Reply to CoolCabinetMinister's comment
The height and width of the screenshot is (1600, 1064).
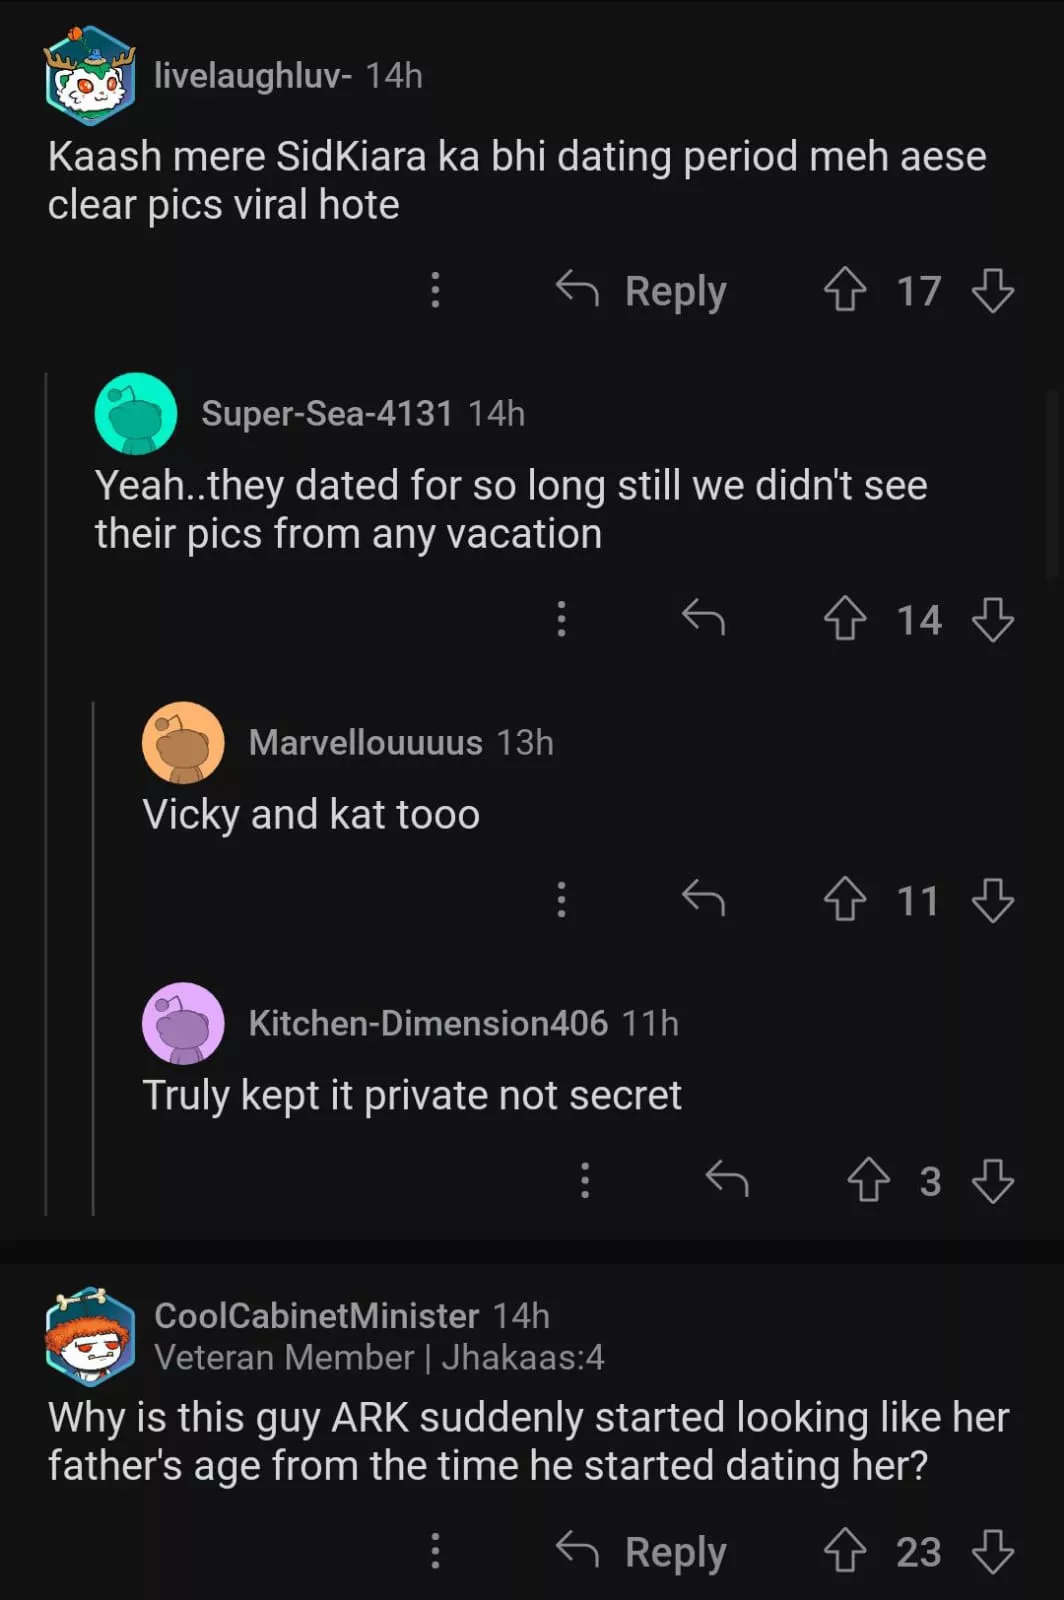click(x=642, y=1551)
